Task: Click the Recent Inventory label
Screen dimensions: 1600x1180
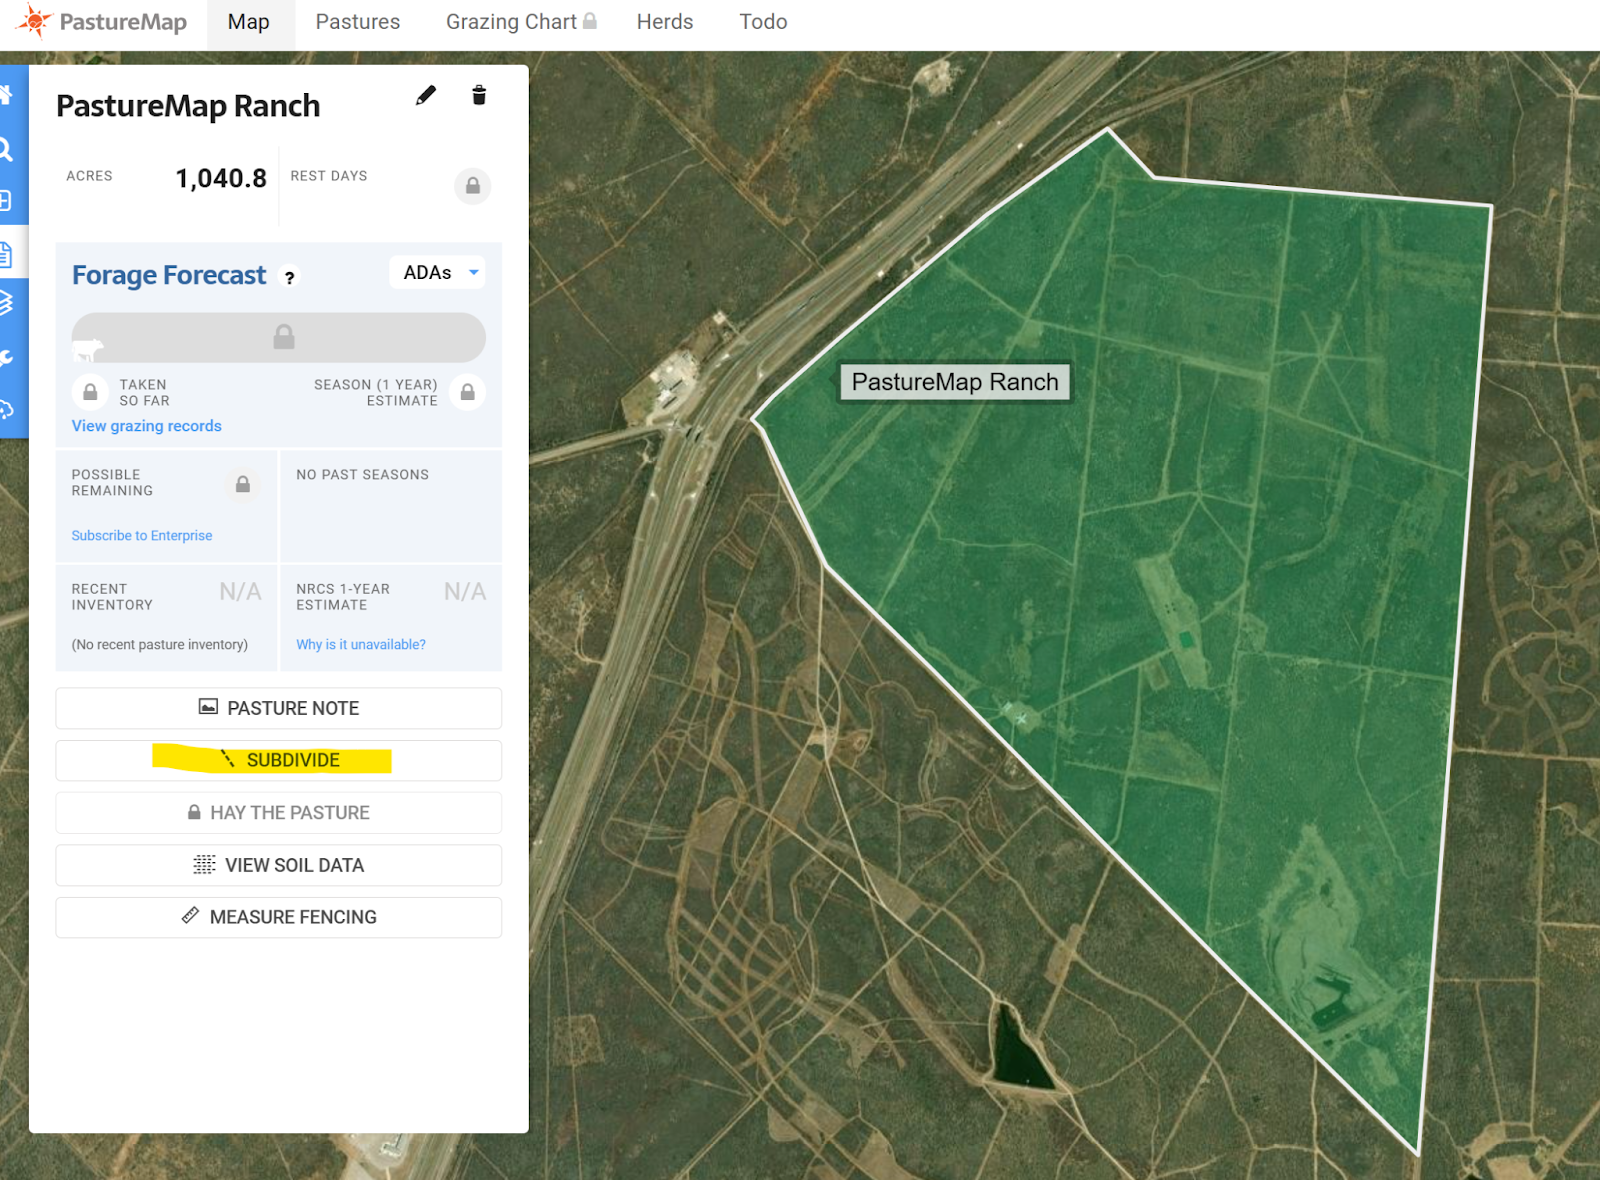Action: 112,597
